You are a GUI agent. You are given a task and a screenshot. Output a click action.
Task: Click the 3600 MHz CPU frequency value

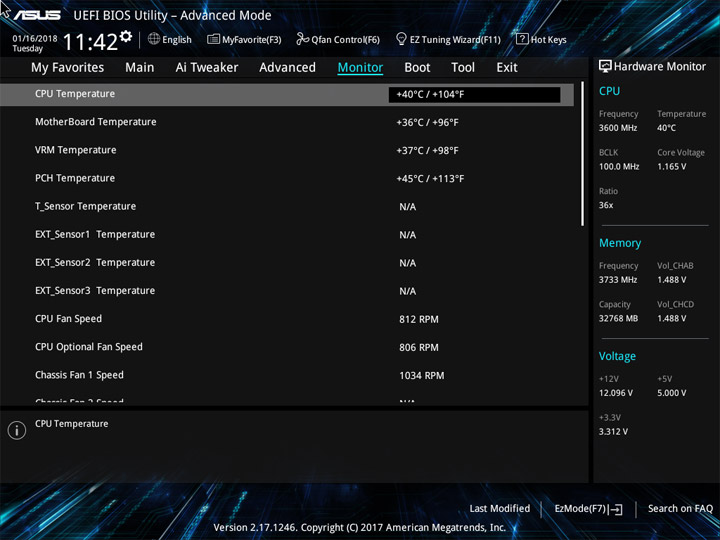(x=618, y=128)
